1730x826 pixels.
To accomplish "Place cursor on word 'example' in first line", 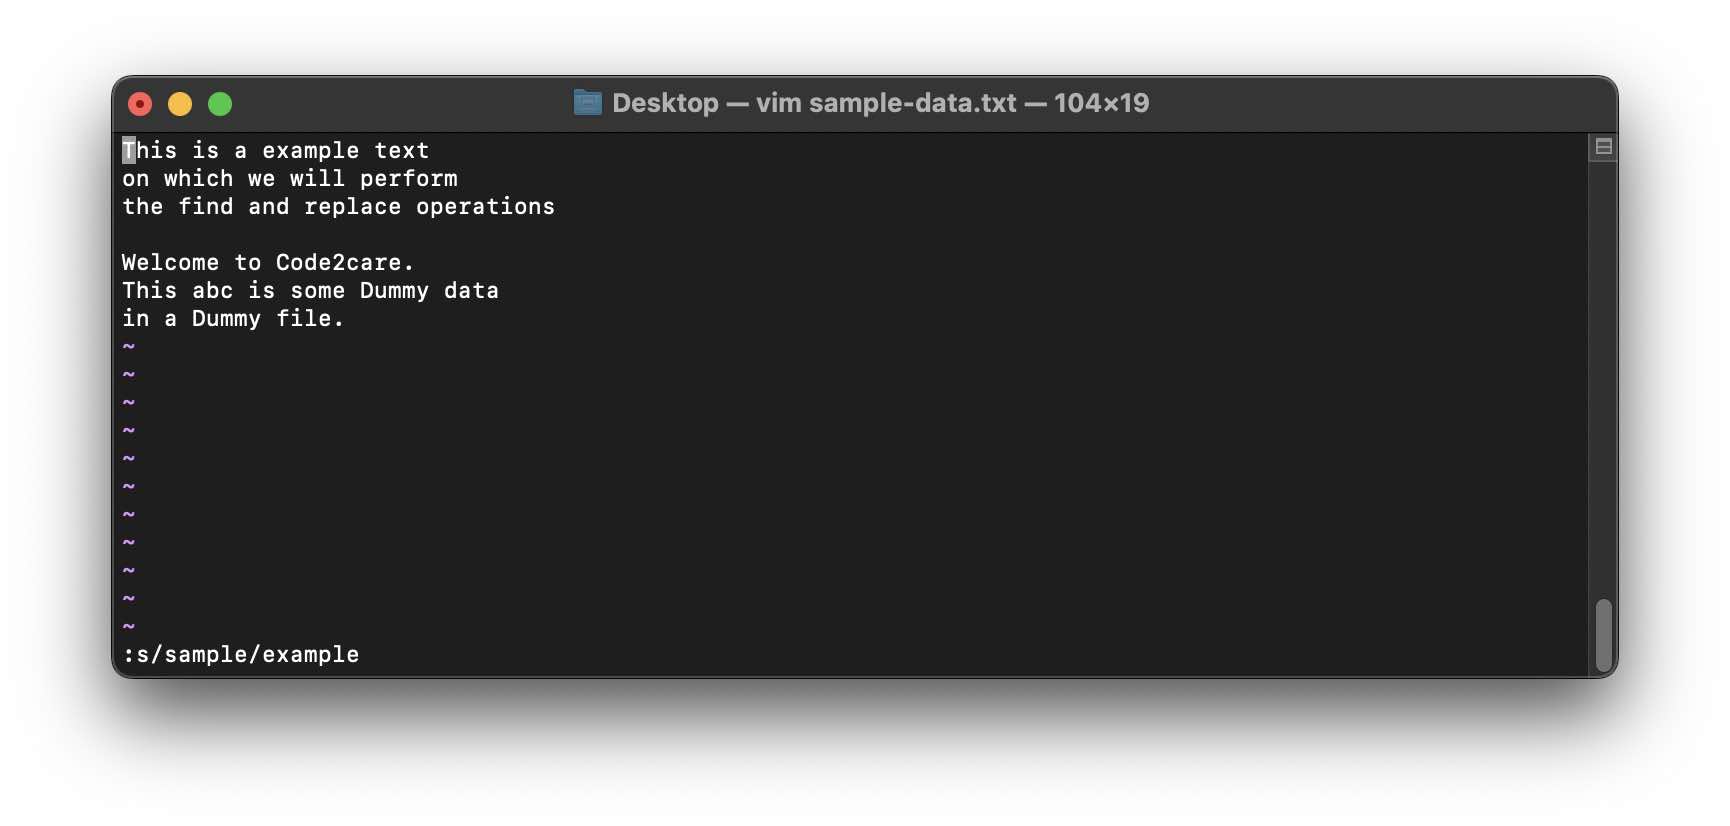I will point(310,151).
